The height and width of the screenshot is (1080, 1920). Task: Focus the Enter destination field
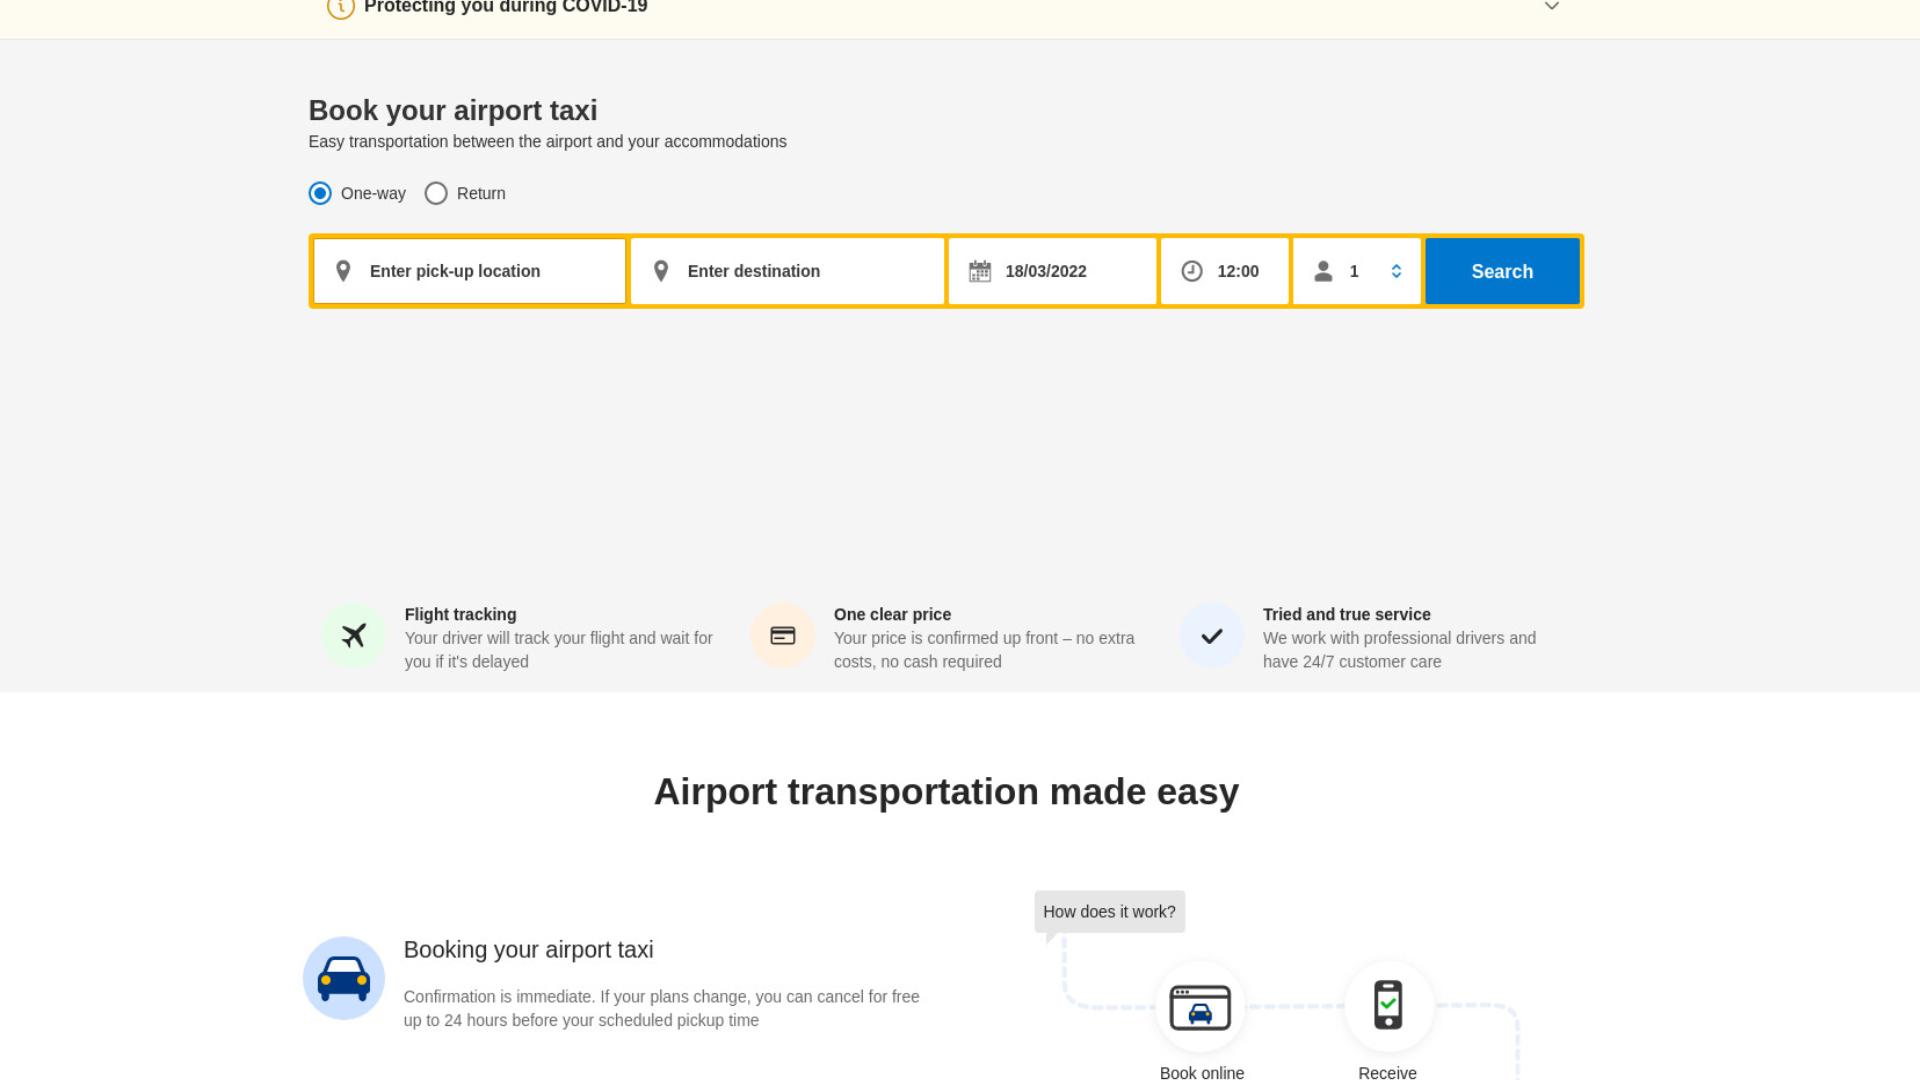[788, 271]
